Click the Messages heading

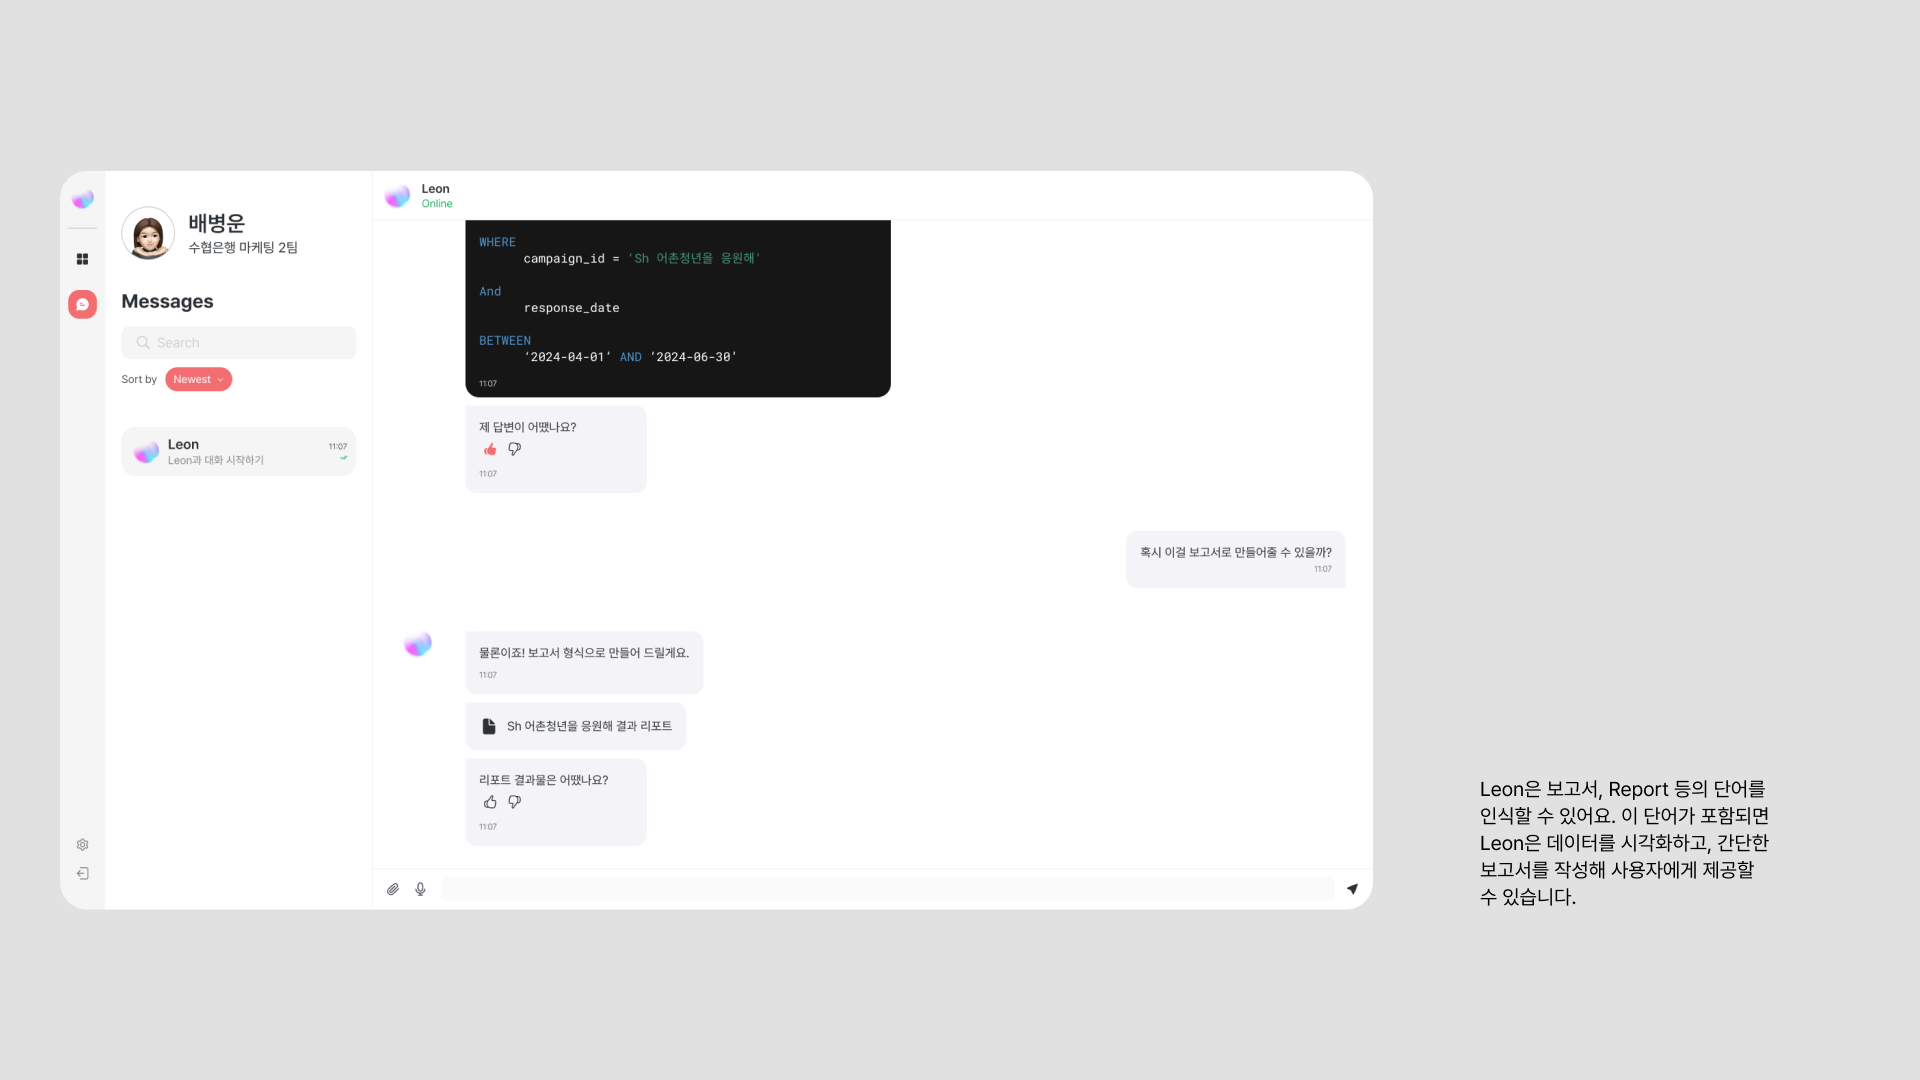[x=167, y=301]
